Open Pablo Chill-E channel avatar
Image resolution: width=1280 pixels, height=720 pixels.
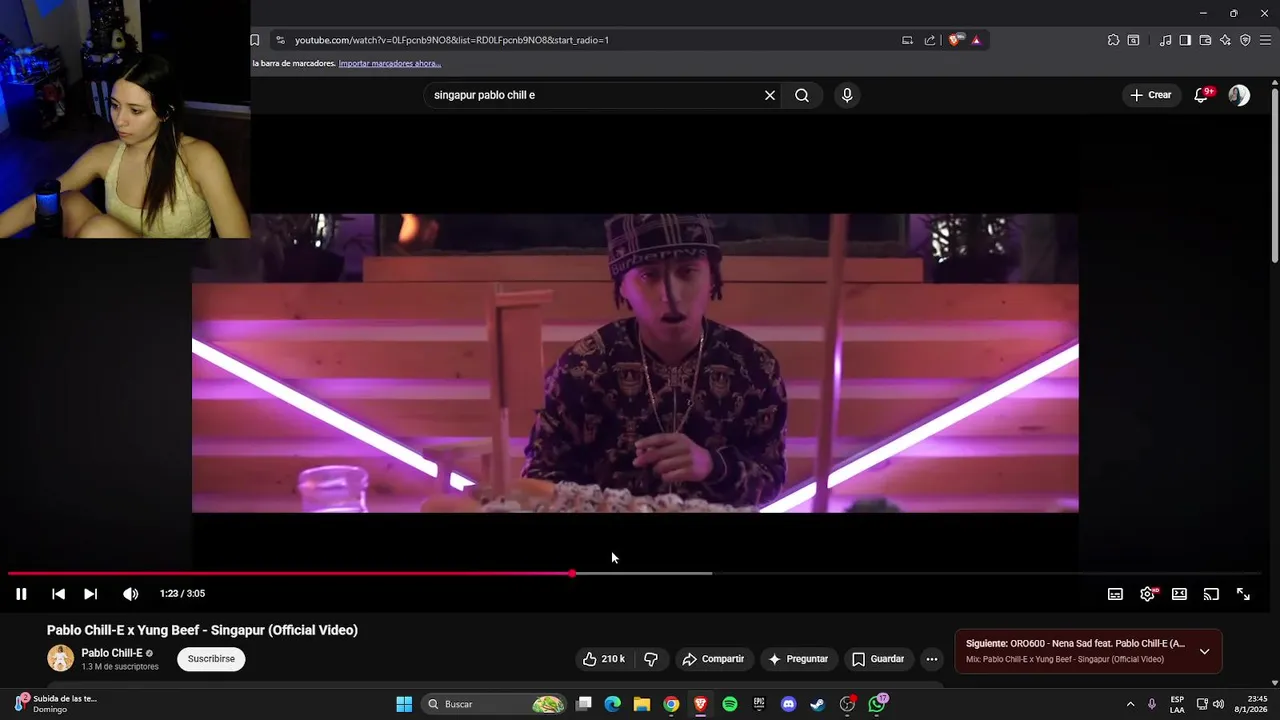coord(60,658)
